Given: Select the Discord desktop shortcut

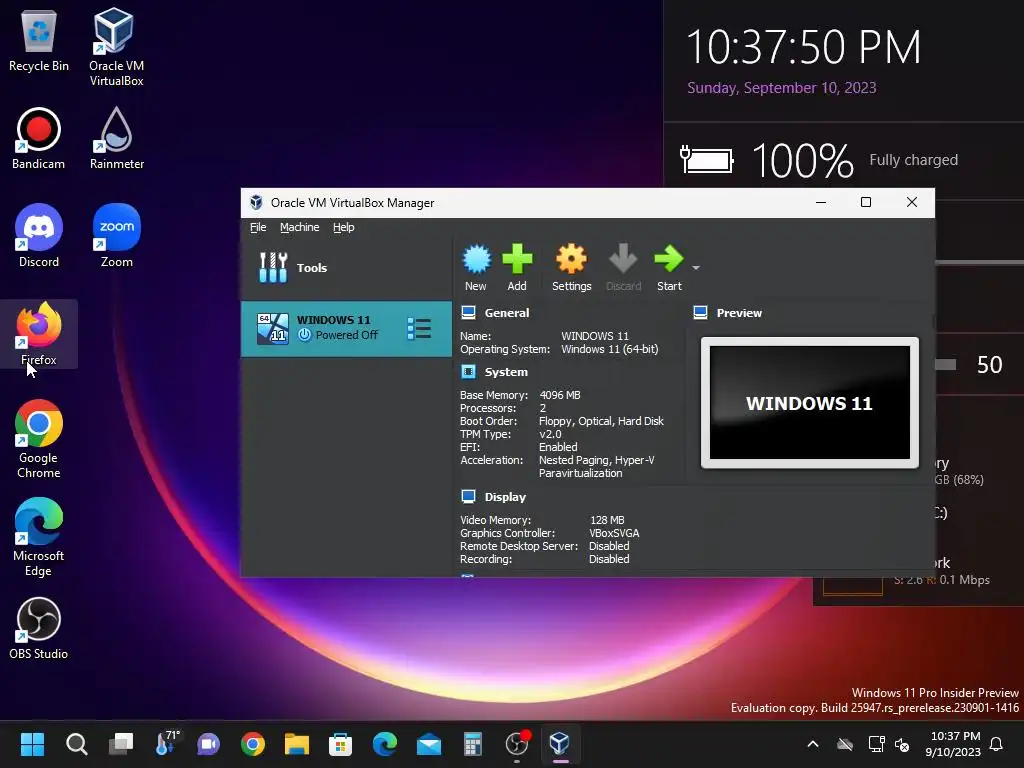Looking at the screenshot, I should [x=39, y=236].
